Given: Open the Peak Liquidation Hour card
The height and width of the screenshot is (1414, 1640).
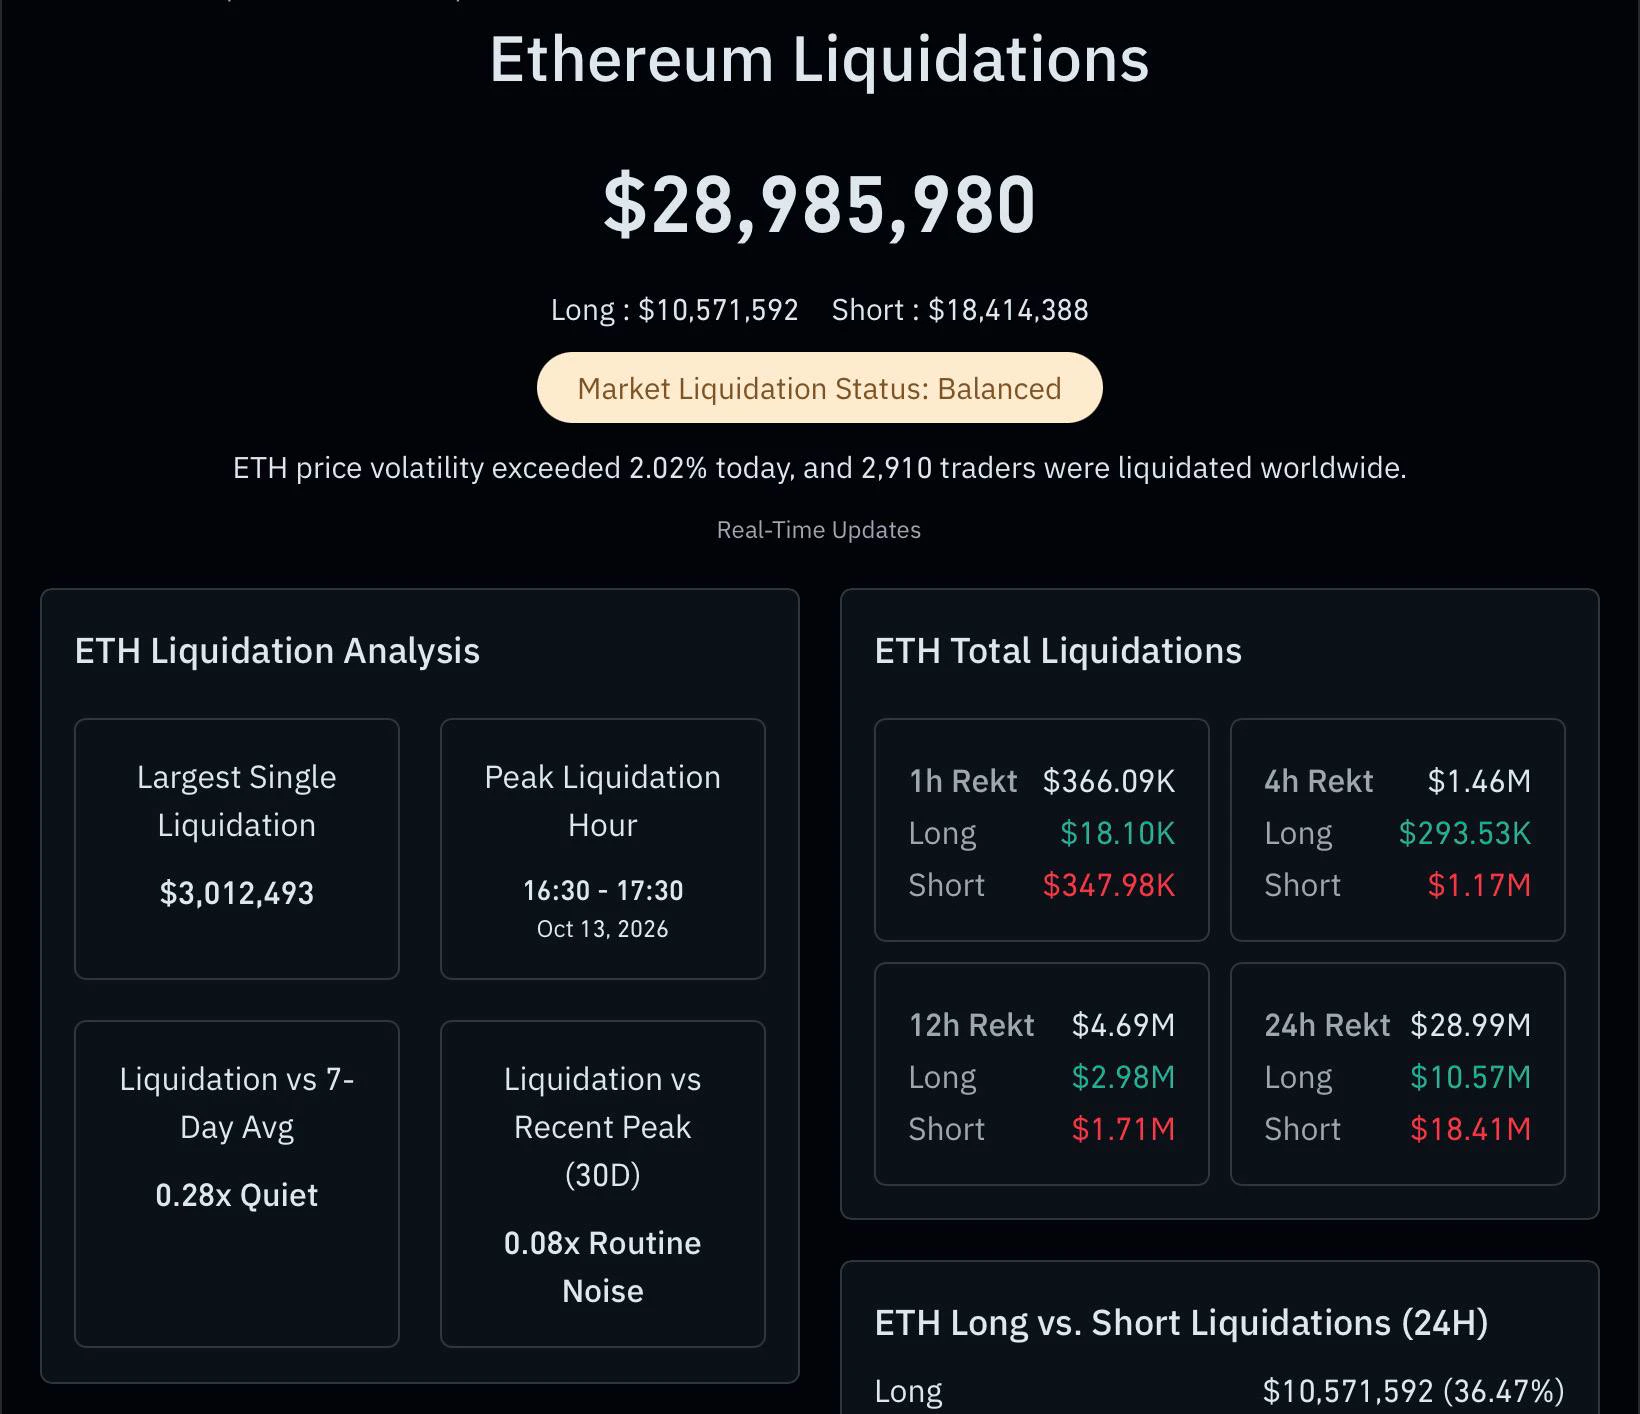Looking at the screenshot, I should pyautogui.click(x=603, y=849).
